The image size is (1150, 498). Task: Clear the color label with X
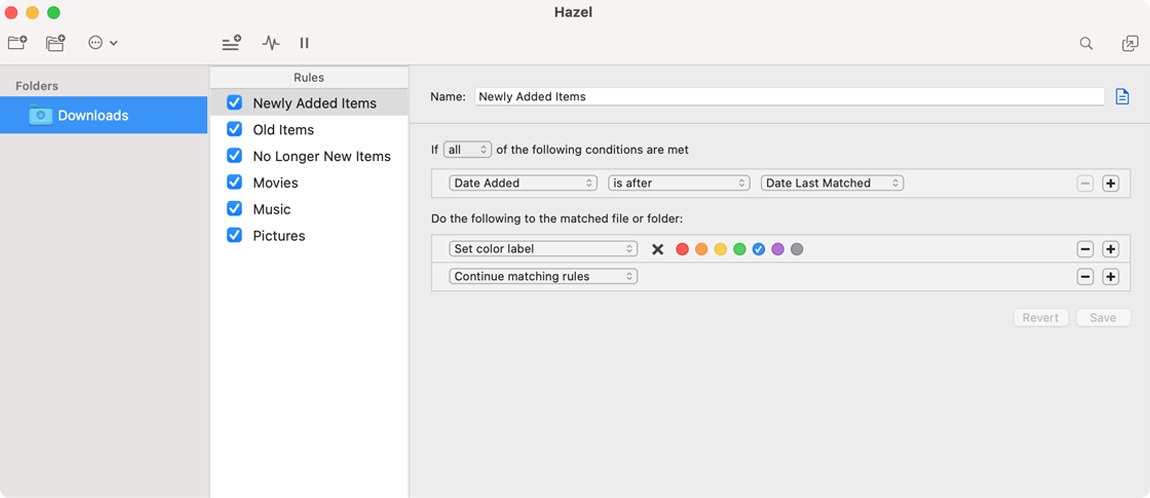coord(658,249)
